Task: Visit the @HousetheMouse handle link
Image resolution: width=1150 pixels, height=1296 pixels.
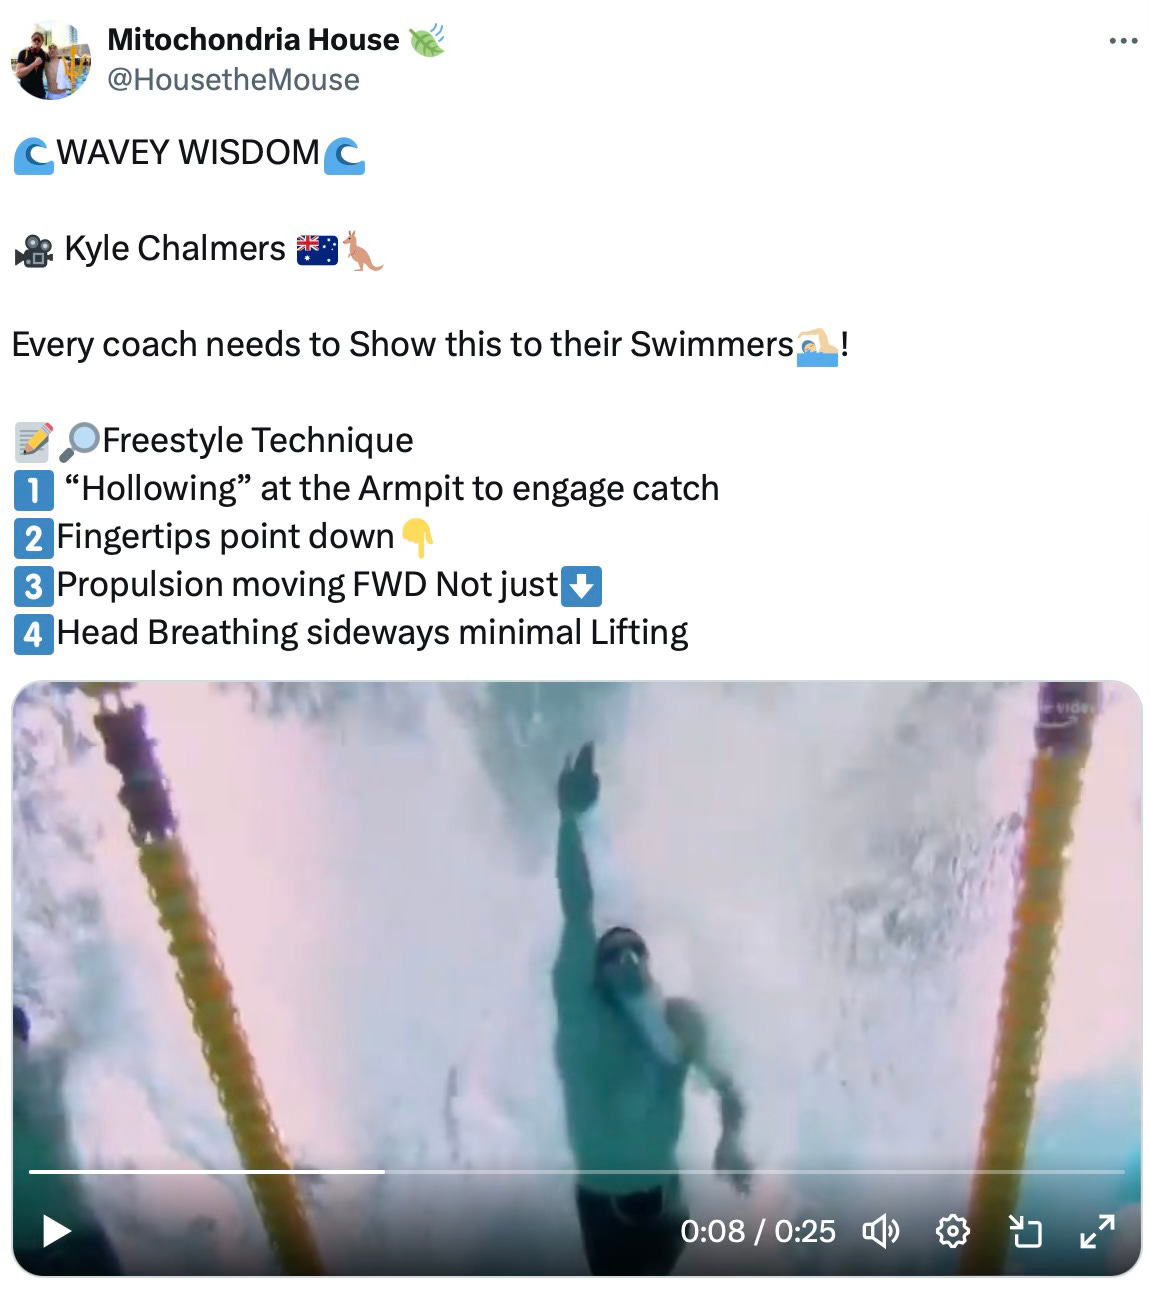Action: (233, 79)
